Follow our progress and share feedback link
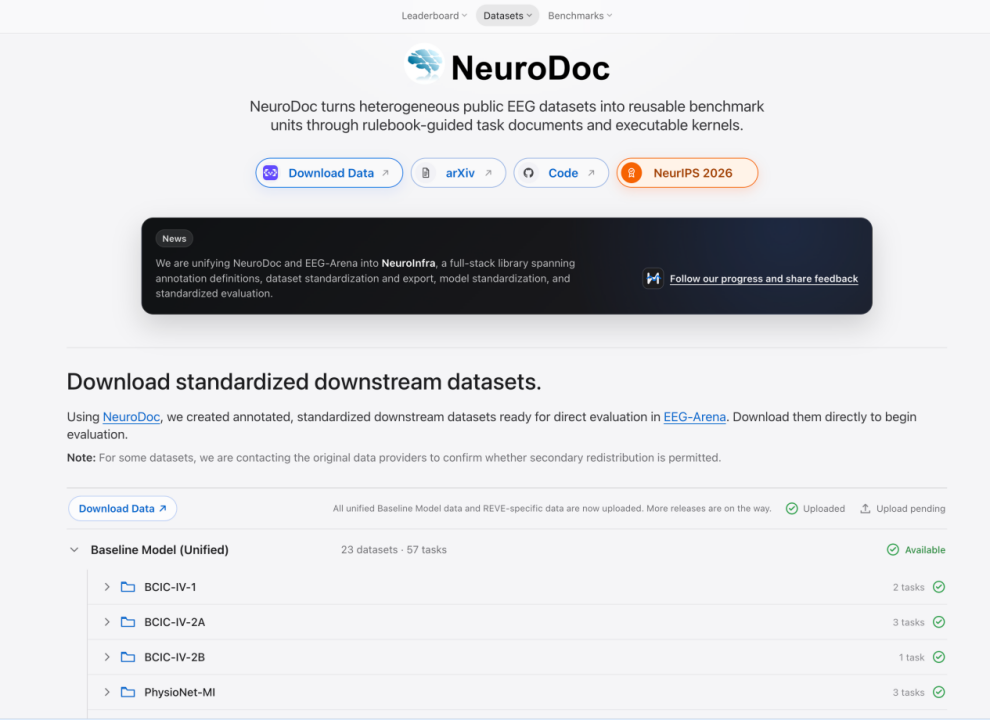Image resolution: width=990 pixels, height=720 pixels. (x=764, y=279)
